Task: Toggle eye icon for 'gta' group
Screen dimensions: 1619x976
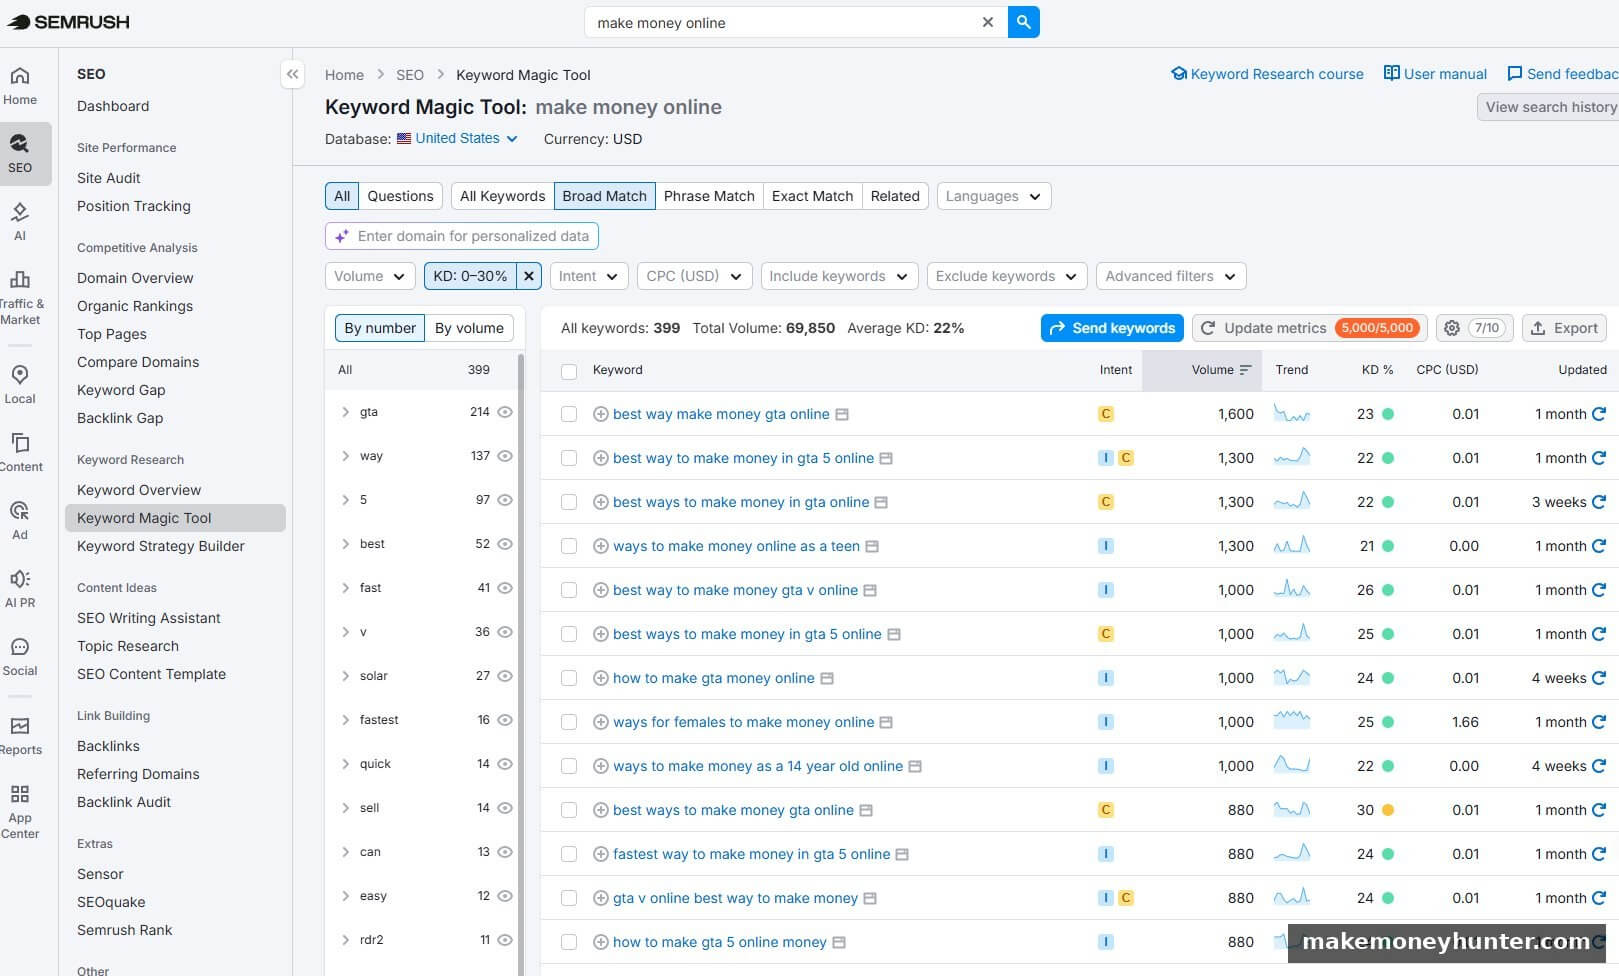Action: pyautogui.click(x=505, y=412)
